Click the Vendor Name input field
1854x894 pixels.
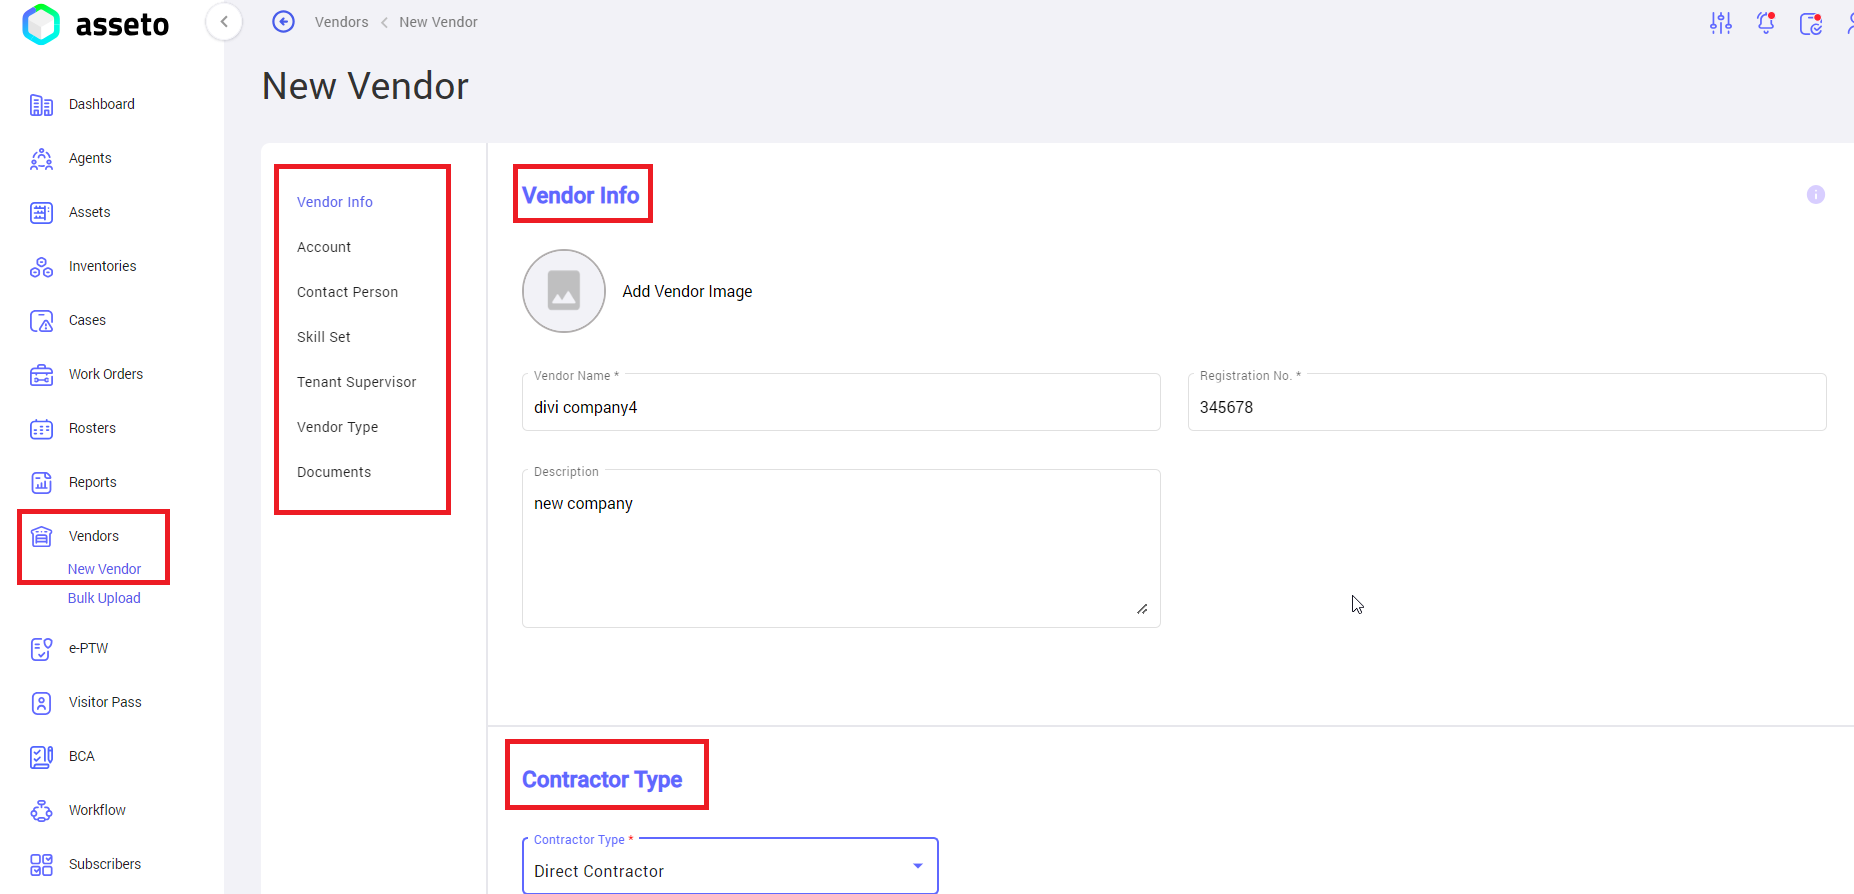click(840, 407)
